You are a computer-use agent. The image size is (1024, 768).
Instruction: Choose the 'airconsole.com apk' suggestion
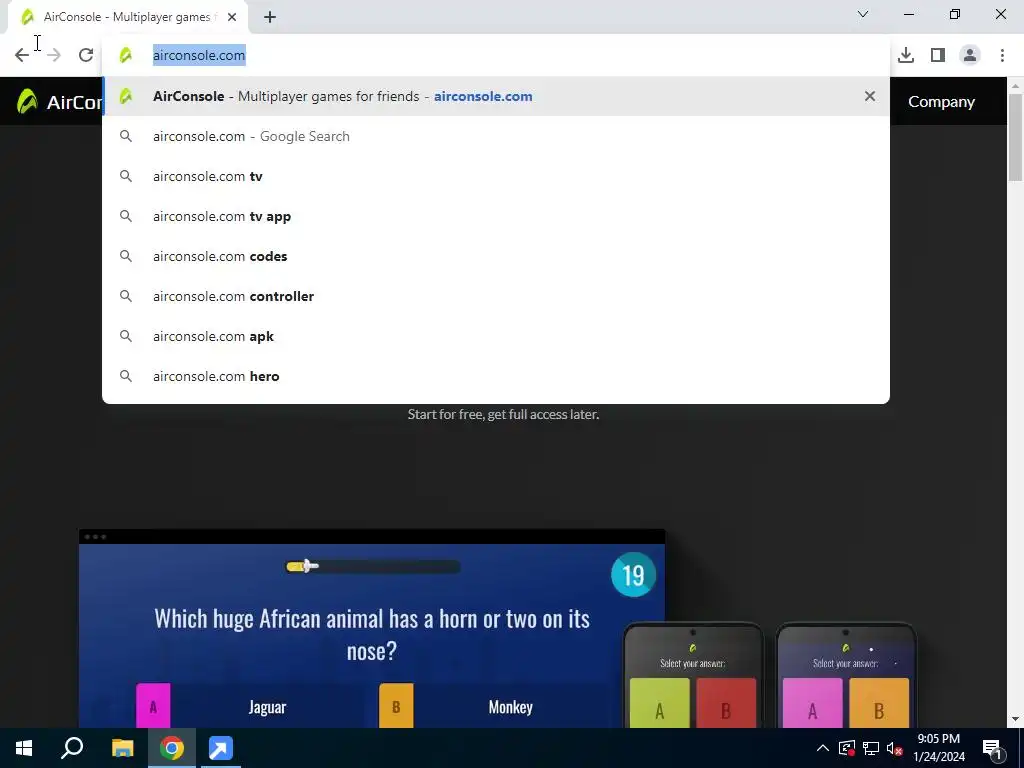(x=496, y=336)
